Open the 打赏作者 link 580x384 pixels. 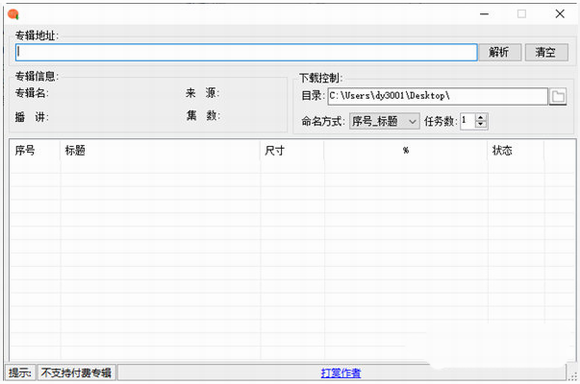[x=341, y=373]
